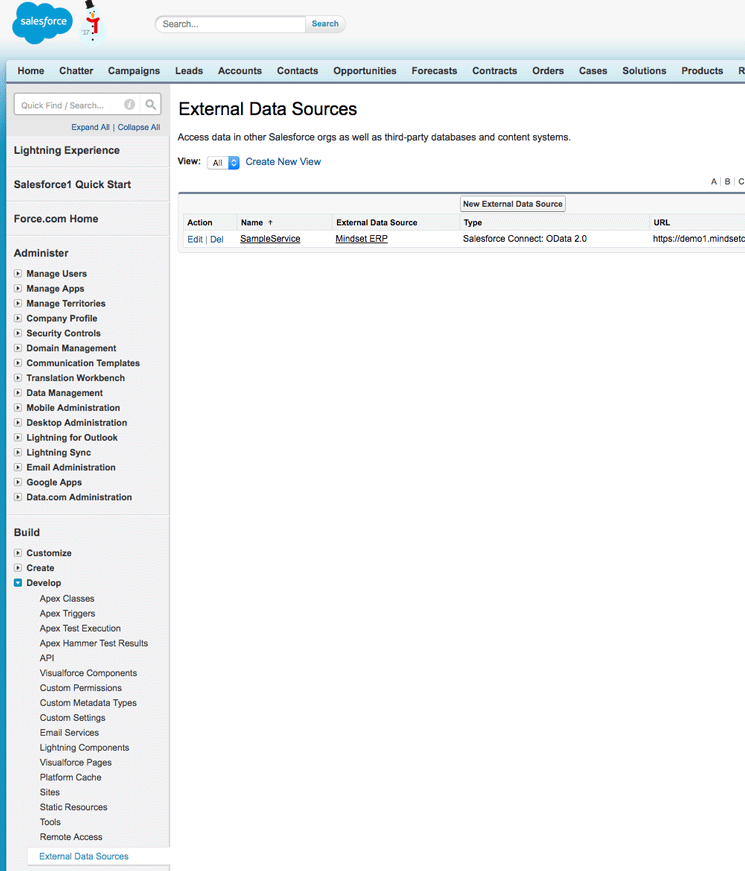Expand the Customize section arrow
This screenshot has height=871, width=745.
pos(18,553)
